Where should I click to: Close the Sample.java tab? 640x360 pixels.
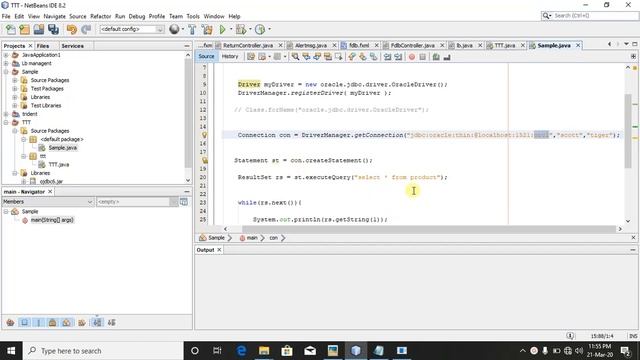click(x=578, y=45)
